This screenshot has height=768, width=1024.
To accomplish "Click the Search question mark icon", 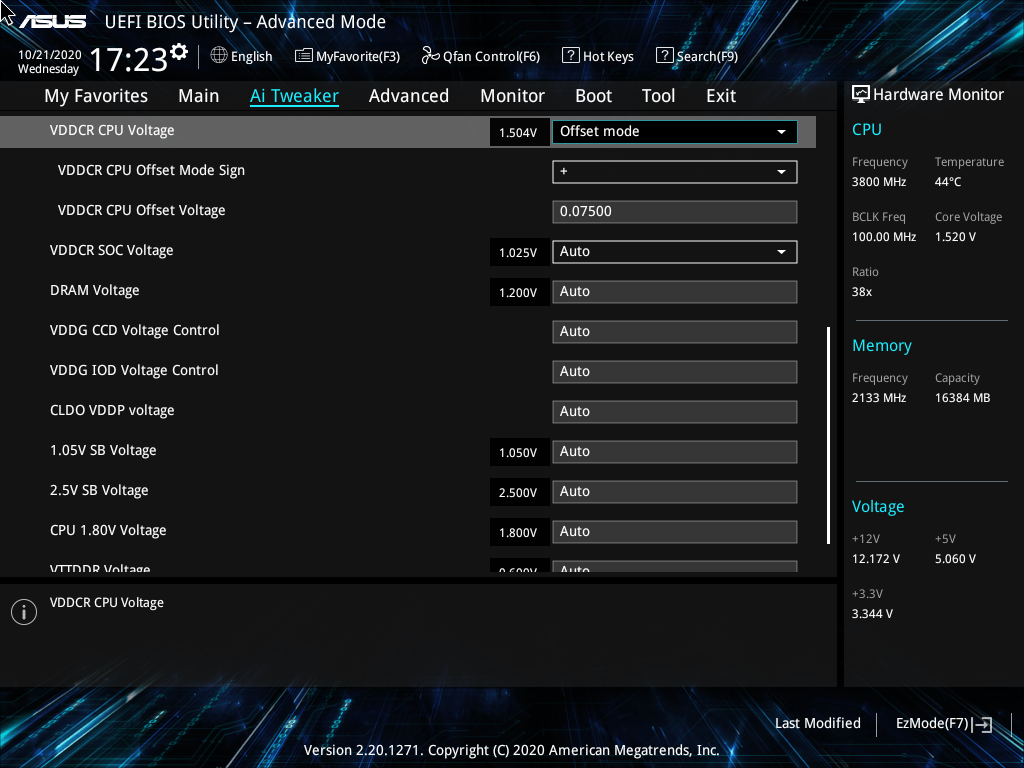I will point(664,56).
